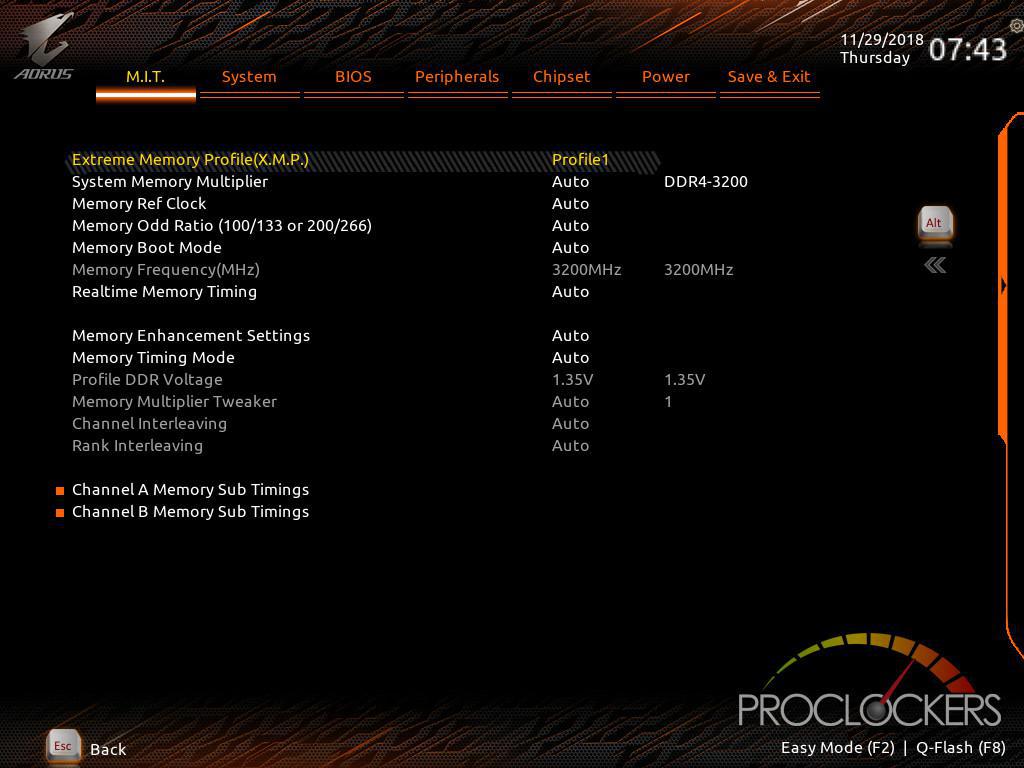Change Memory Timing Mode Auto value

[x=571, y=358]
